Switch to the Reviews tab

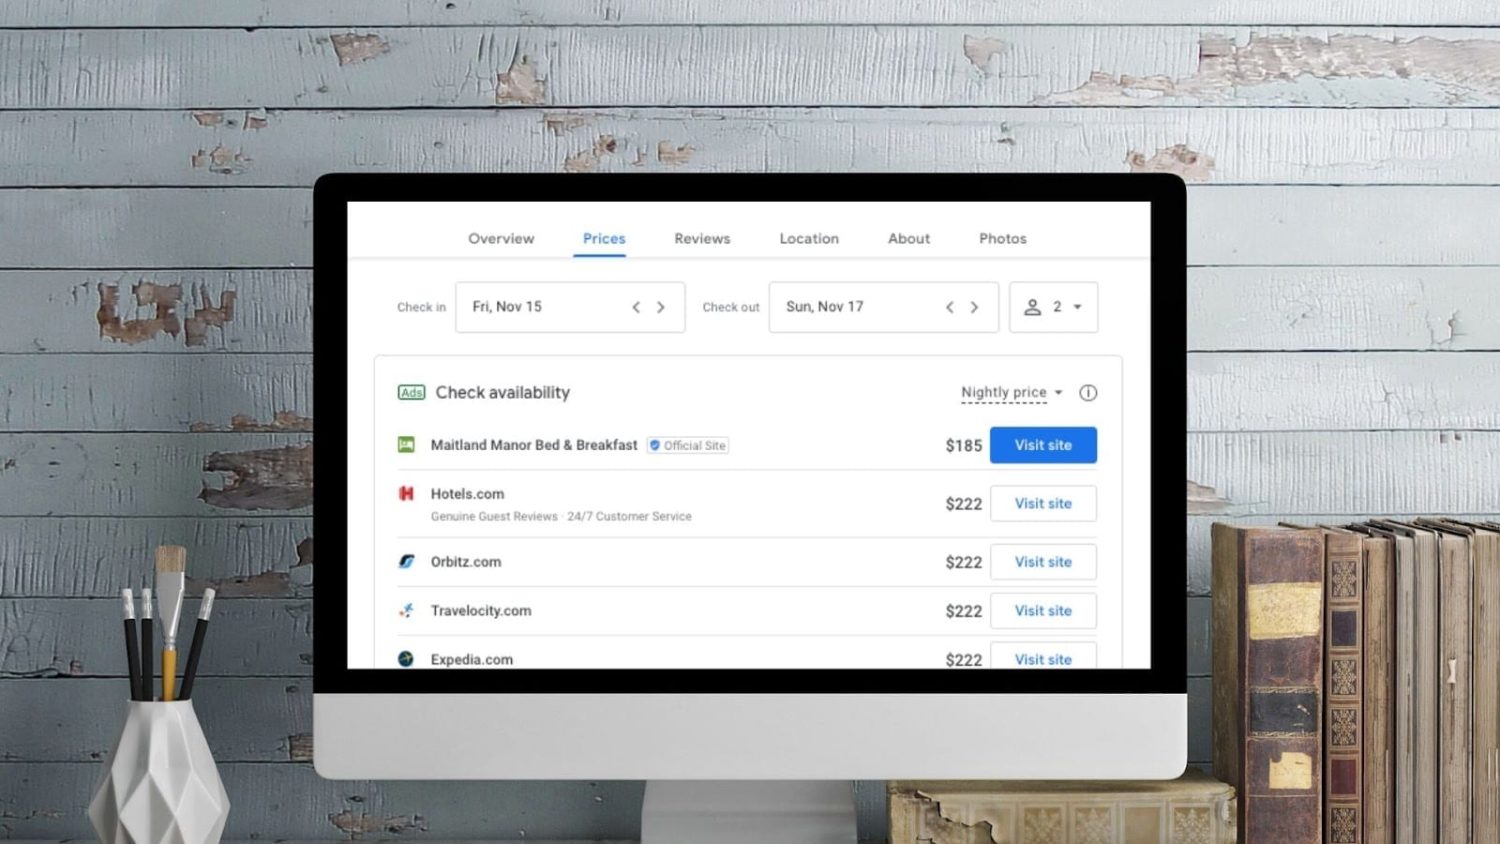pyautogui.click(x=702, y=238)
